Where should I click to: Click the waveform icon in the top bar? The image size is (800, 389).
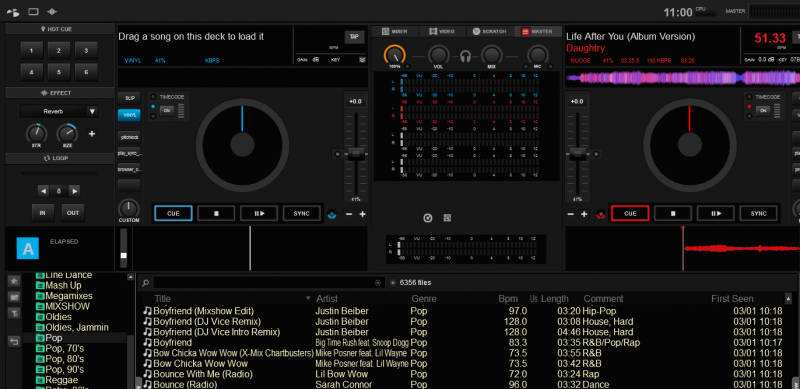pyautogui.click(x=52, y=11)
